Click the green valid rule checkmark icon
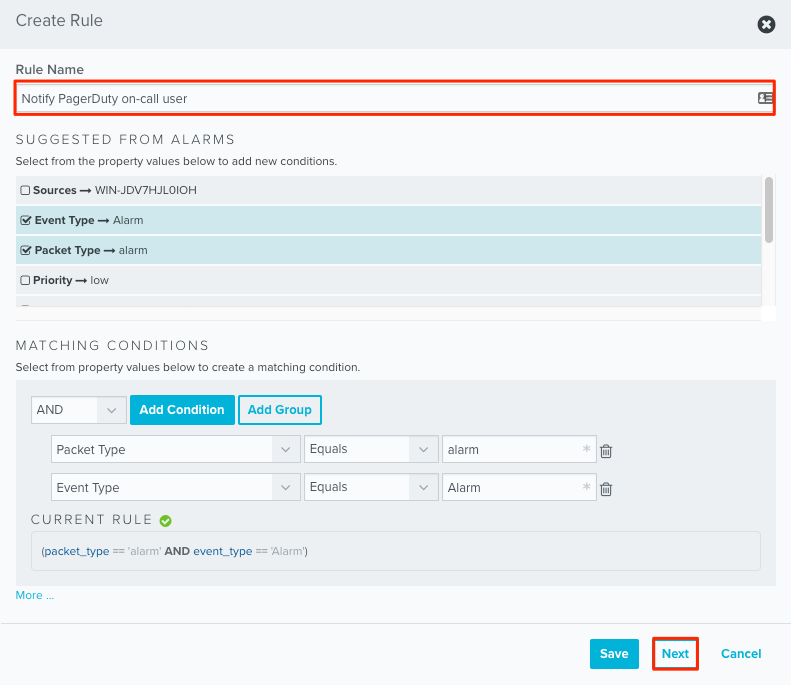 tap(166, 520)
